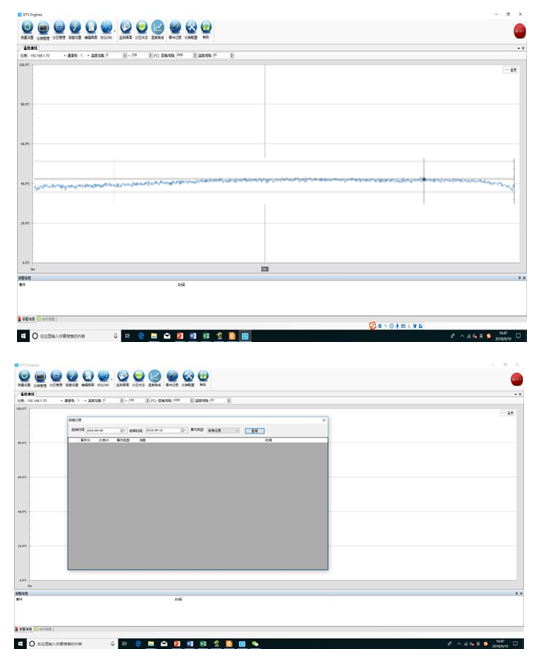537x660 pixels.
Task: Open the wrench-and-screwdriver instrument configuration icon above the blue curve chart
Action: 191,28
